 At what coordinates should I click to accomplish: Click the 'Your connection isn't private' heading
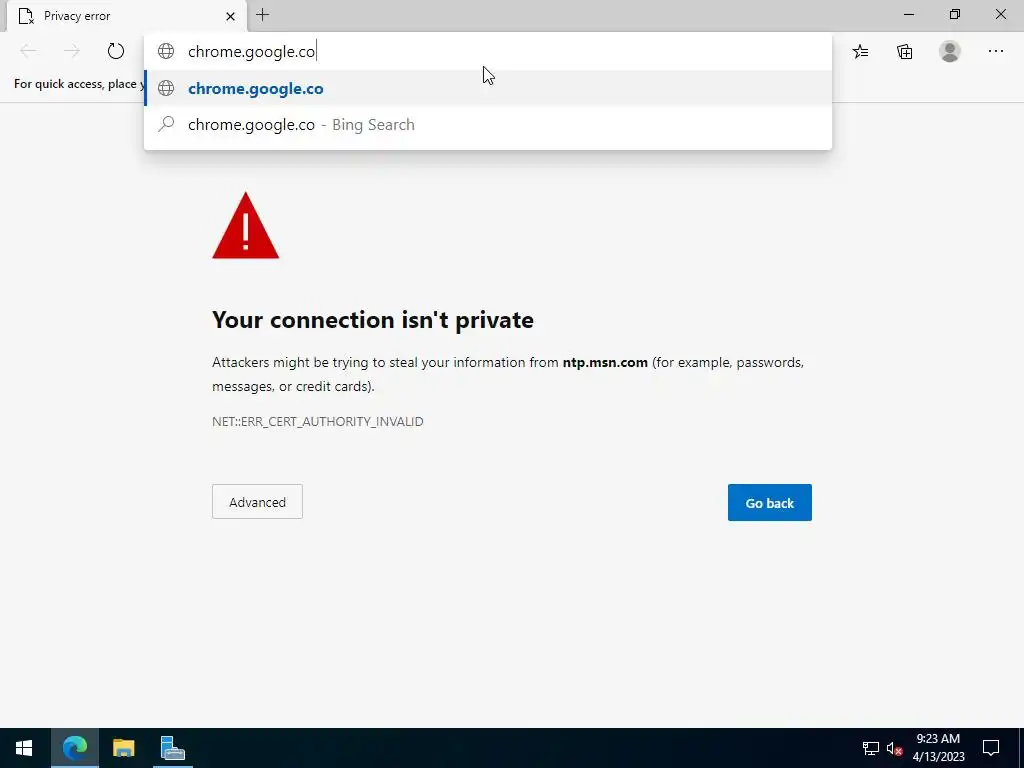pyautogui.click(x=373, y=320)
